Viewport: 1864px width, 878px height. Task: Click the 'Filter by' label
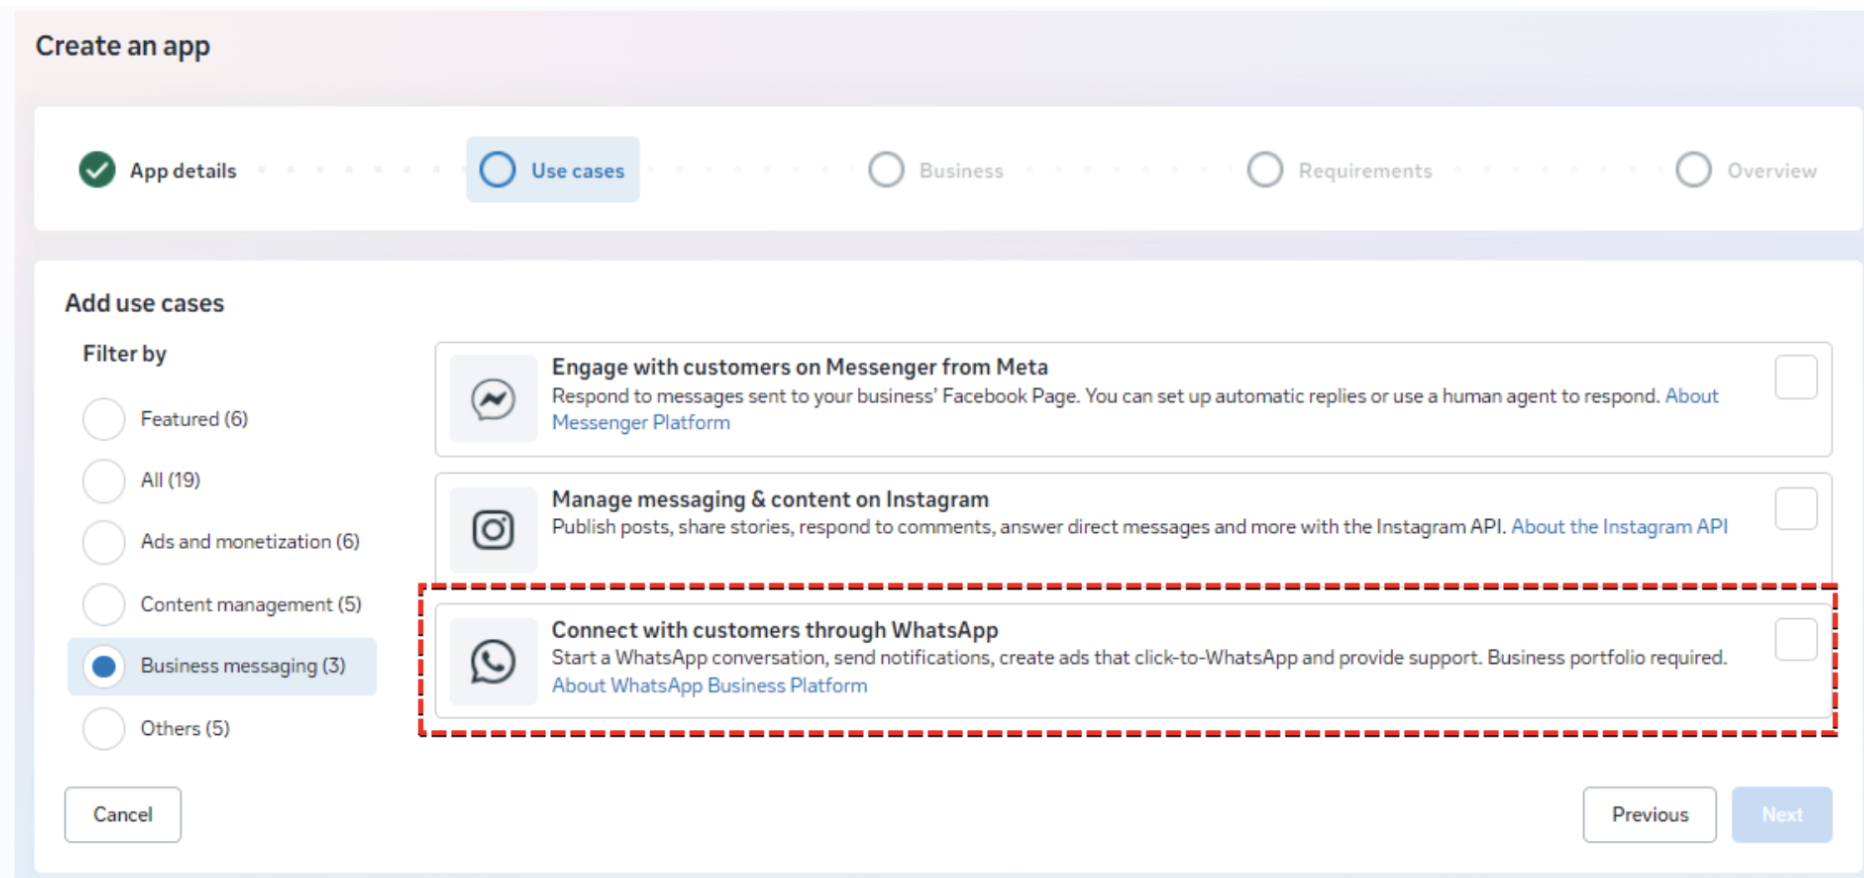tap(125, 354)
